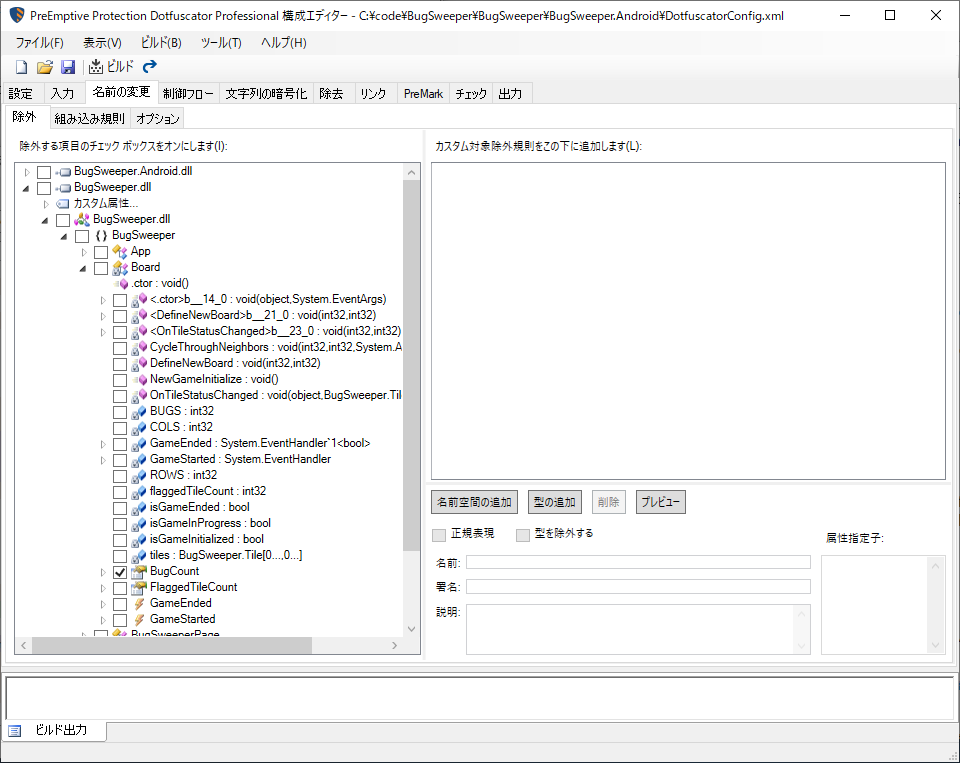Screen dimensions: 960x763
Task: Check the isGameInProgress checkbox
Action: click(x=120, y=524)
